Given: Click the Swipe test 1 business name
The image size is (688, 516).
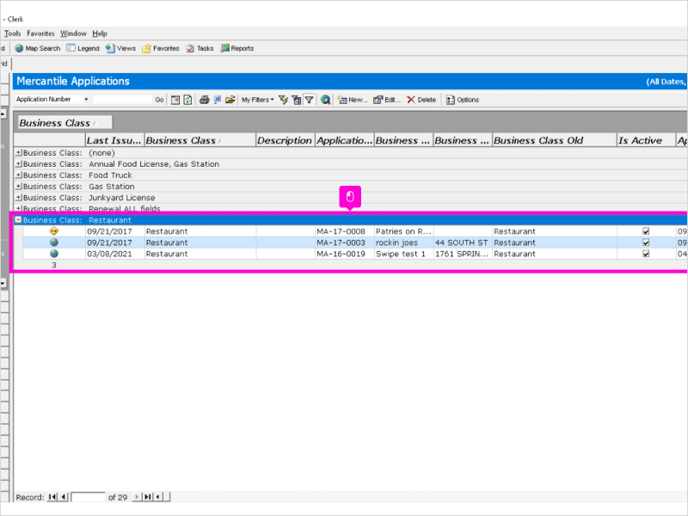Looking at the screenshot, I should point(400,254).
